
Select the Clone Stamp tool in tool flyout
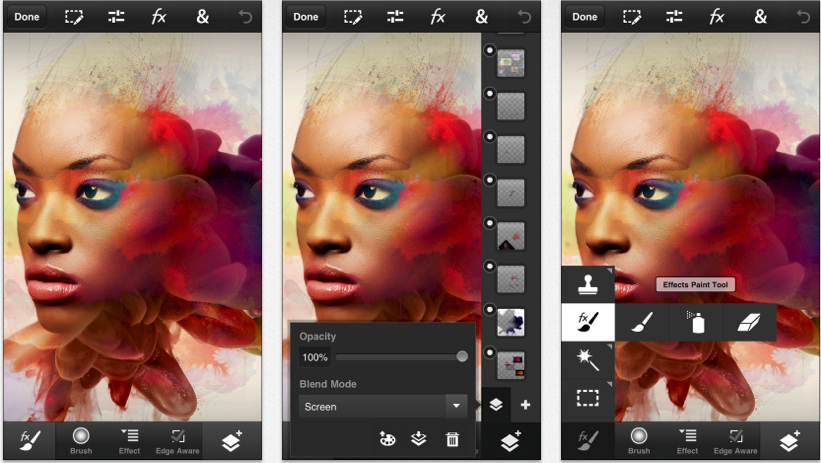[587, 284]
